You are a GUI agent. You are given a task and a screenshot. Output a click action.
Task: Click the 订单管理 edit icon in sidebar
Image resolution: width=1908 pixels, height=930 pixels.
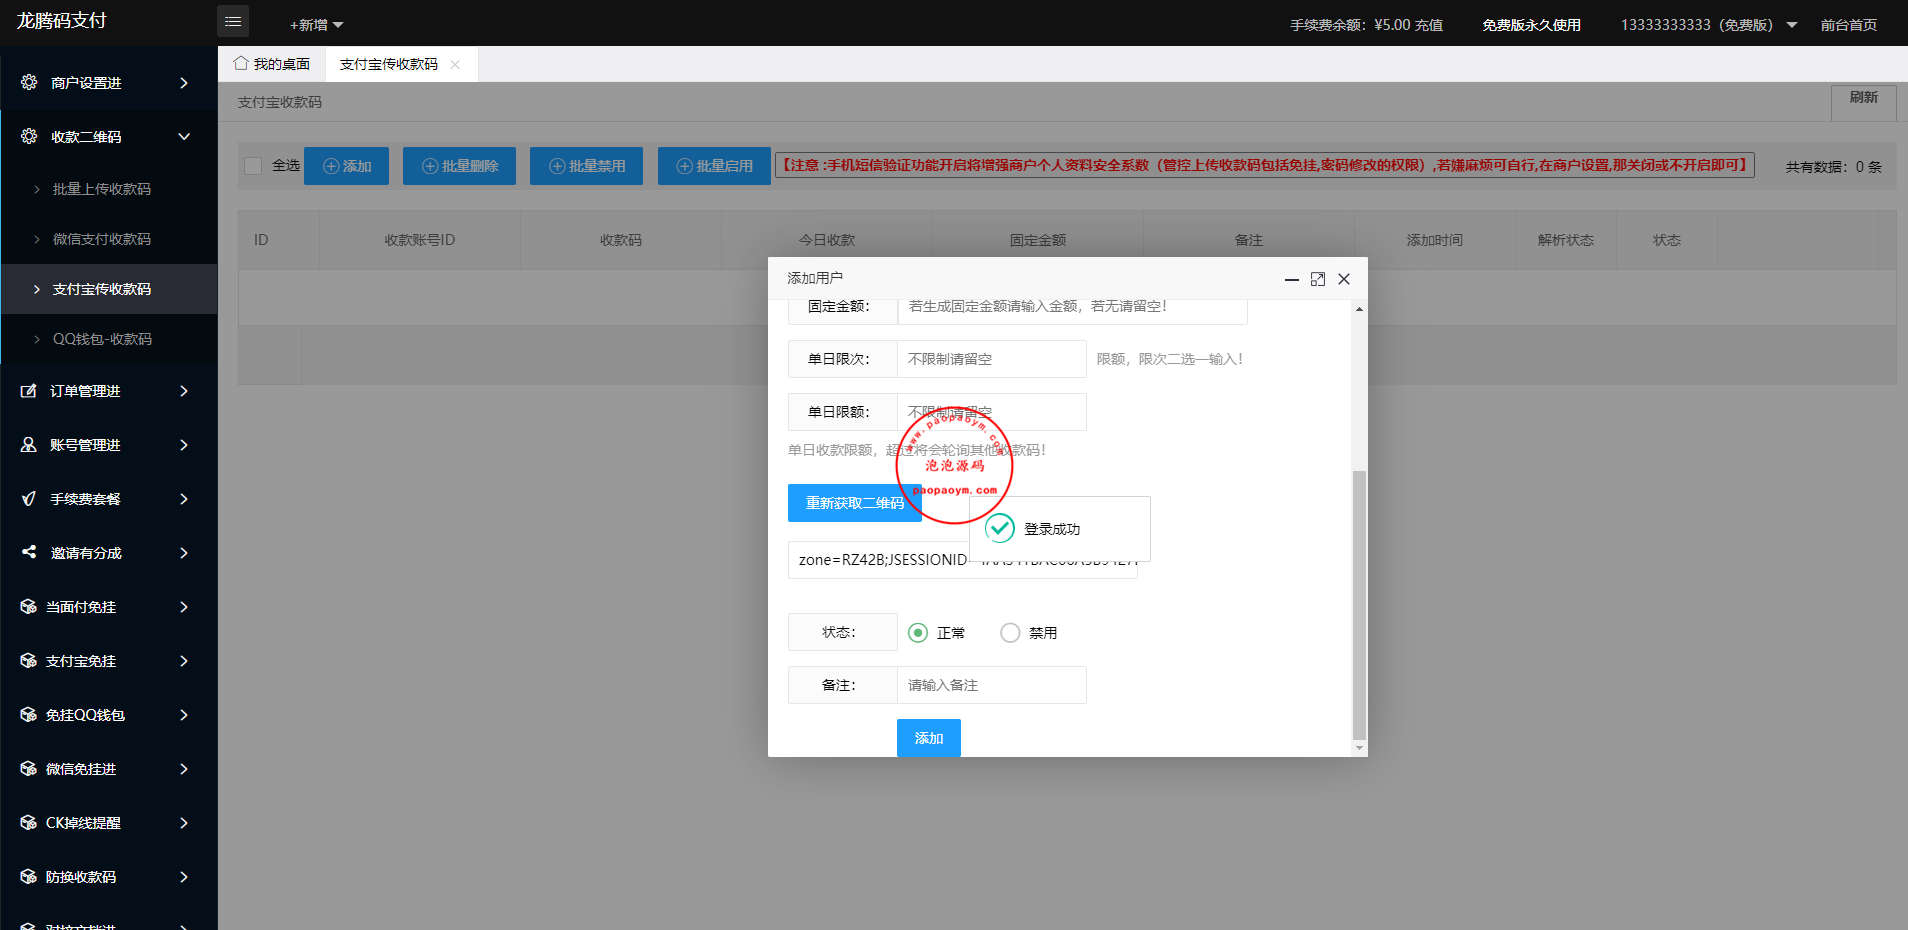tap(29, 391)
